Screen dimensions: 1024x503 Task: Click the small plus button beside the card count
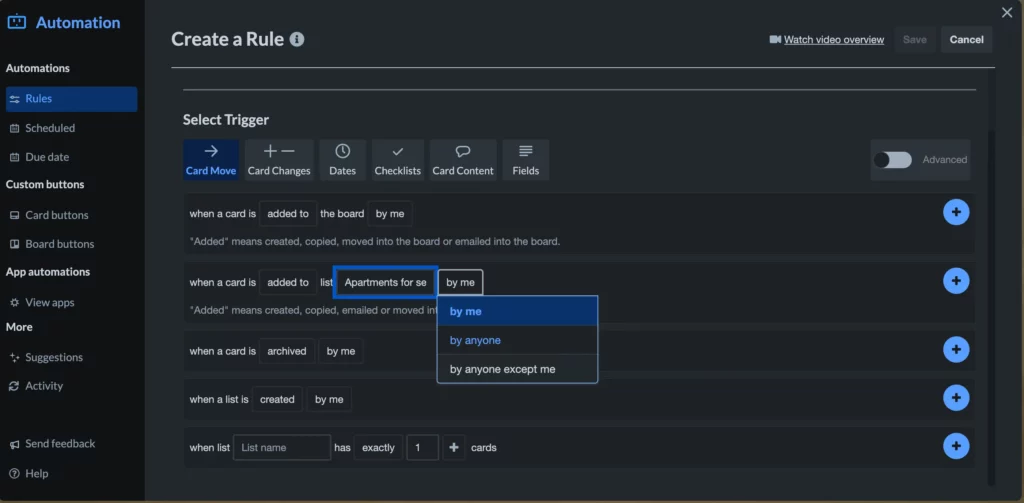pyautogui.click(x=454, y=447)
